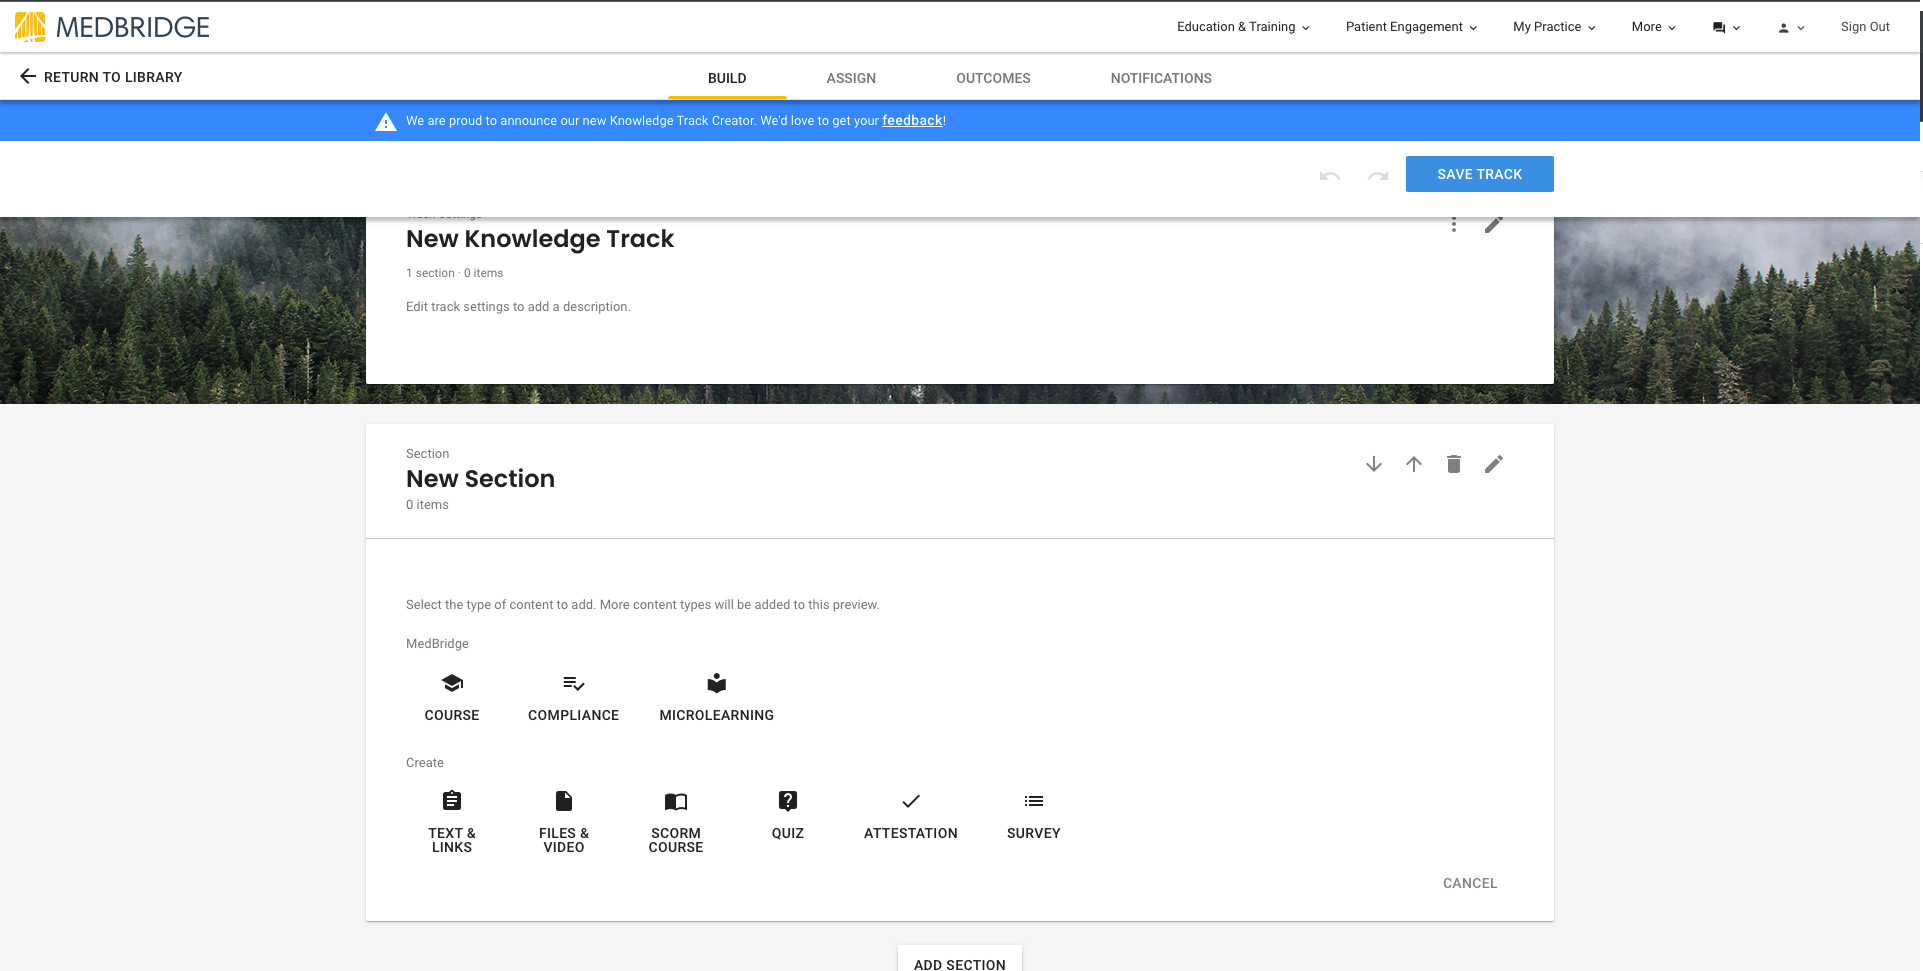The height and width of the screenshot is (971, 1923).
Task: Click the '1 section · 0 items' text
Action: [x=454, y=273]
